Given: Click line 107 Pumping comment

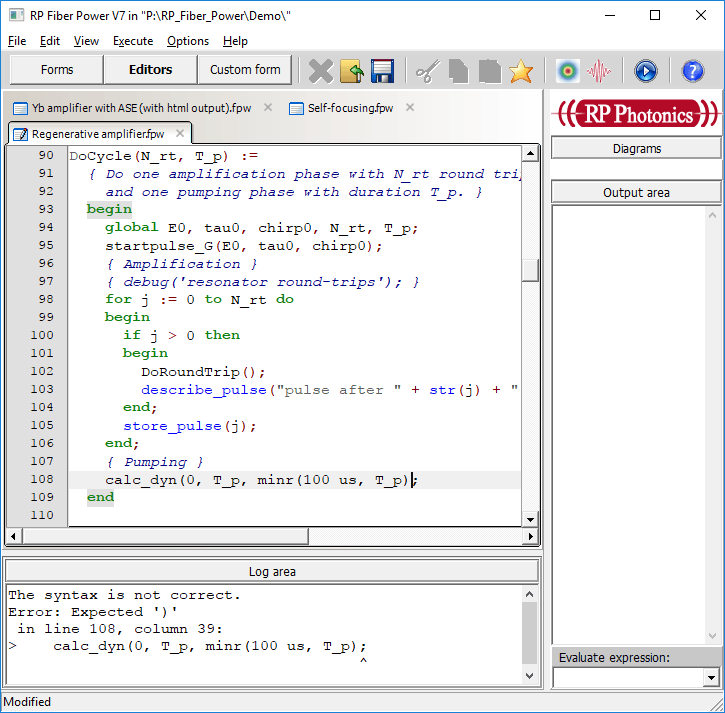Looking at the screenshot, I should 155,462.
